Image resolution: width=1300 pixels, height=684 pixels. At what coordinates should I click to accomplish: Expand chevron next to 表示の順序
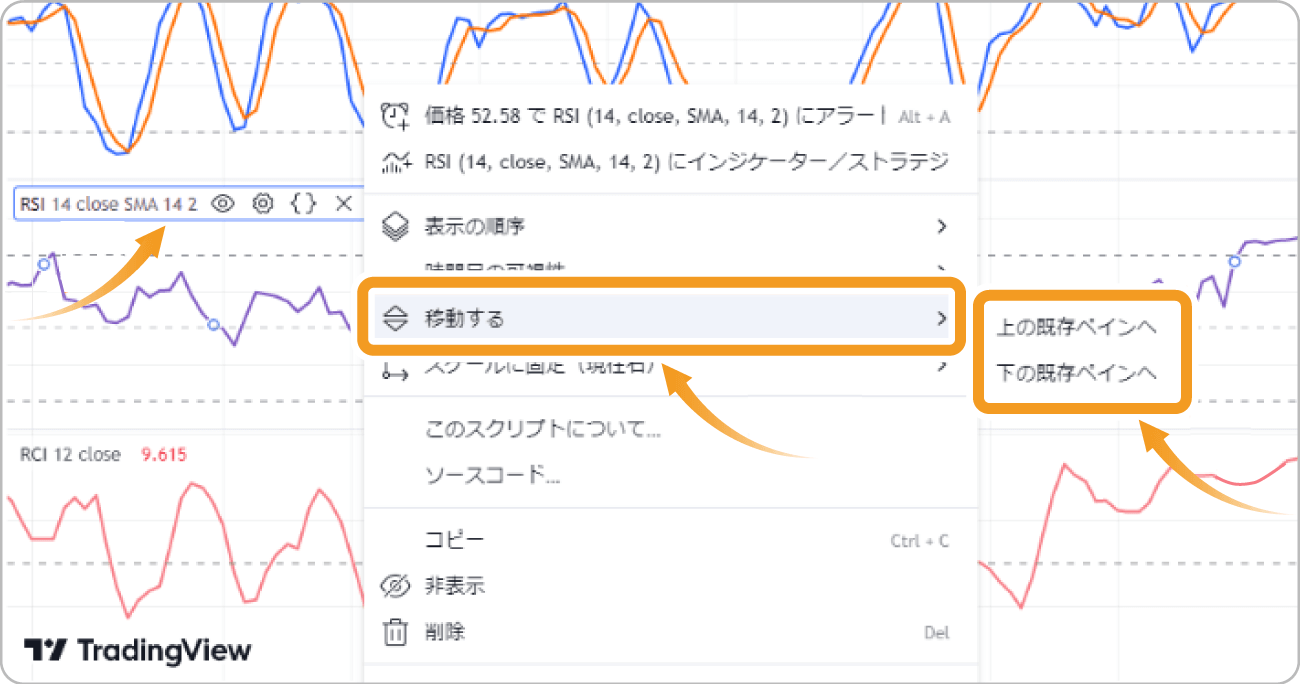tap(941, 227)
